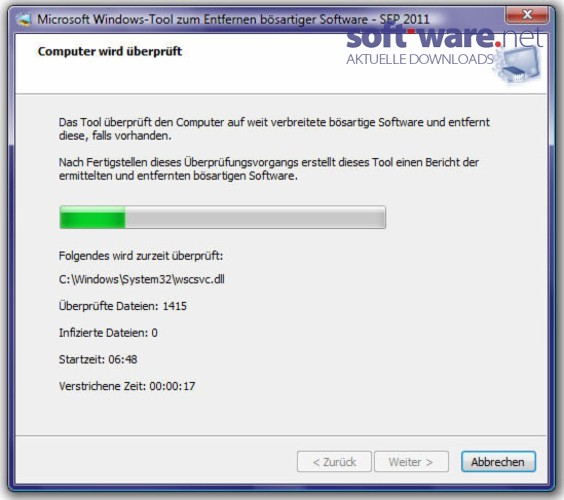Click the 'Computer wird überprüft' heading

click(x=110, y=51)
